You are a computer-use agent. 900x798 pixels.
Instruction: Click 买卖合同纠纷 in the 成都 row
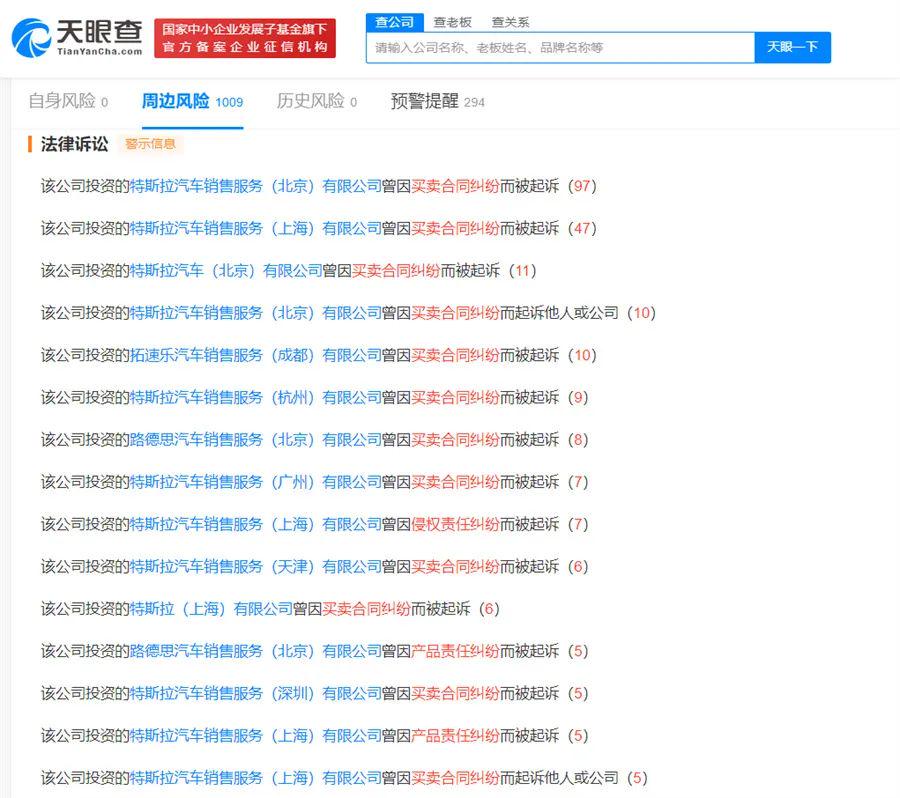tap(455, 355)
